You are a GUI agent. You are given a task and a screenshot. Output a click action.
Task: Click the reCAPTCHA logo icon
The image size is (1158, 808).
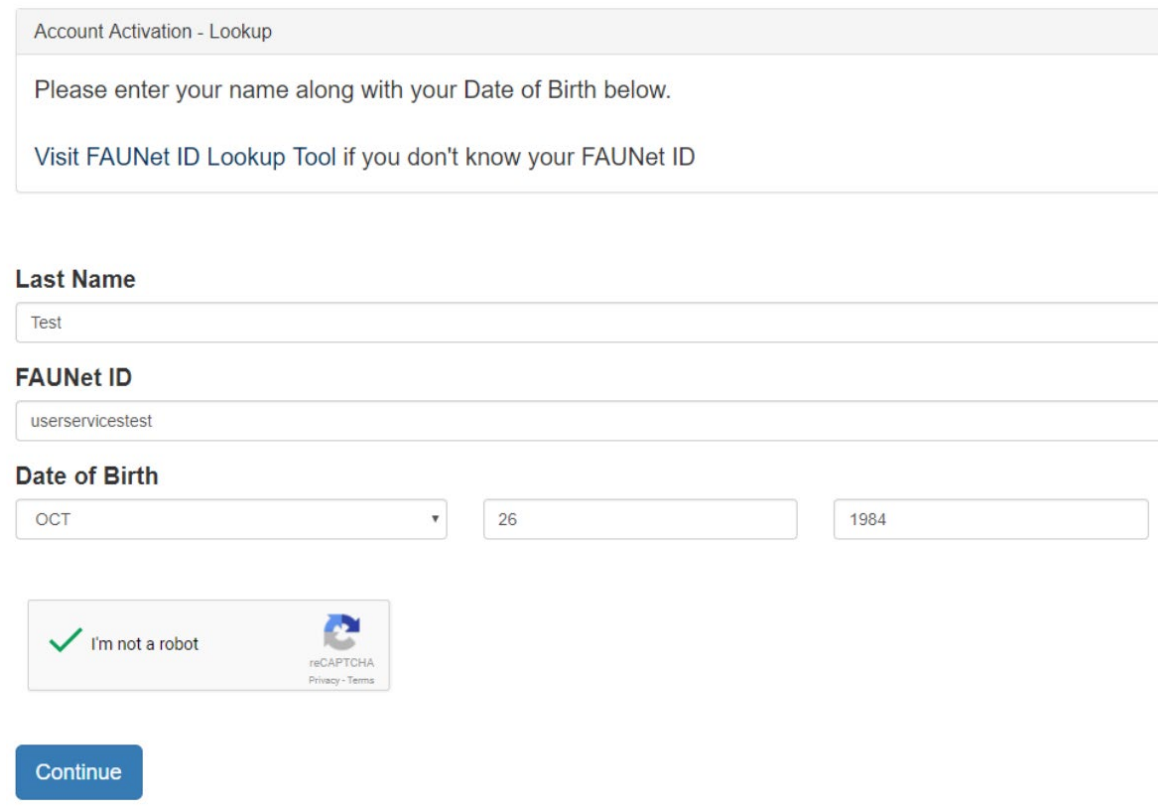[x=341, y=632]
